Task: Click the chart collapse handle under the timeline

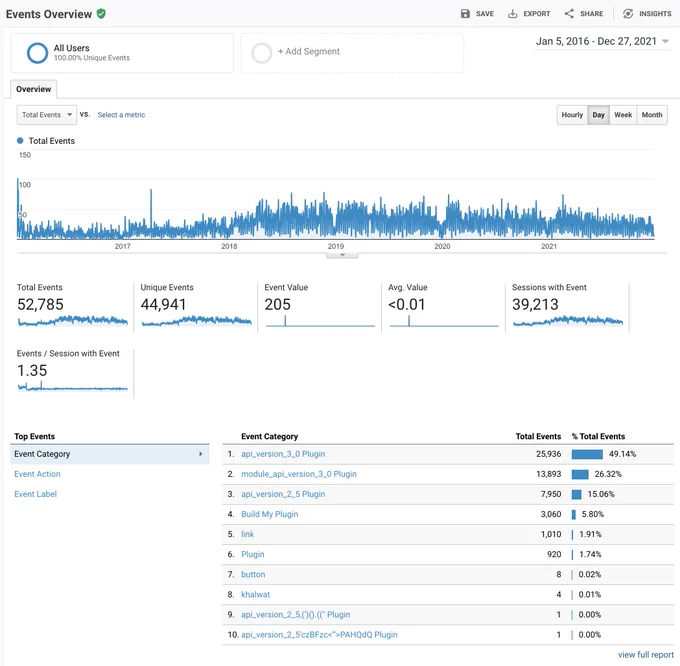Action: pos(342,255)
